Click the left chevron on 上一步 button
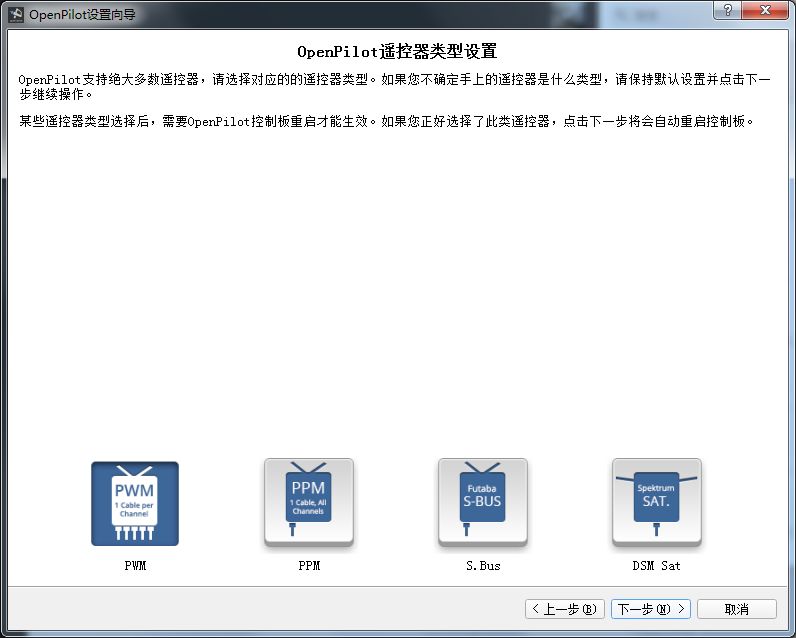The height and width of the screenshot is (638, 796). (x=536, y=609)
